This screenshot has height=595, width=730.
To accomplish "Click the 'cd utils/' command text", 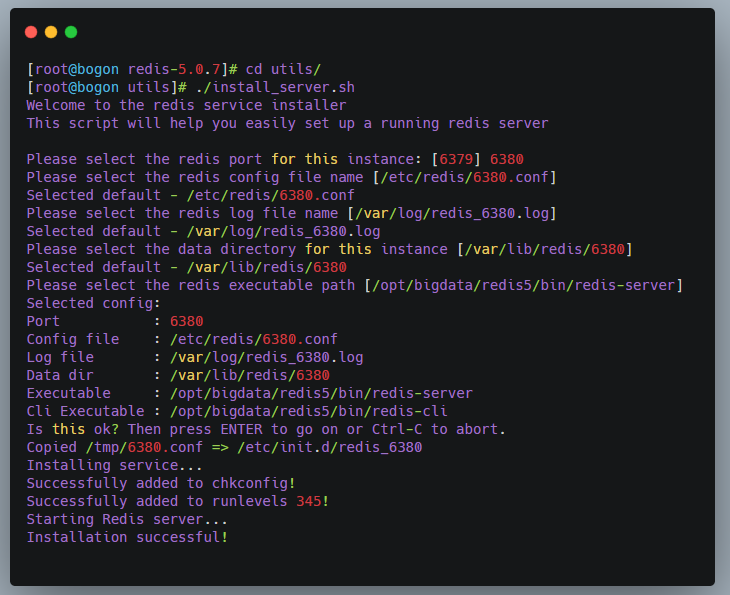I will (x=283, y=69).
